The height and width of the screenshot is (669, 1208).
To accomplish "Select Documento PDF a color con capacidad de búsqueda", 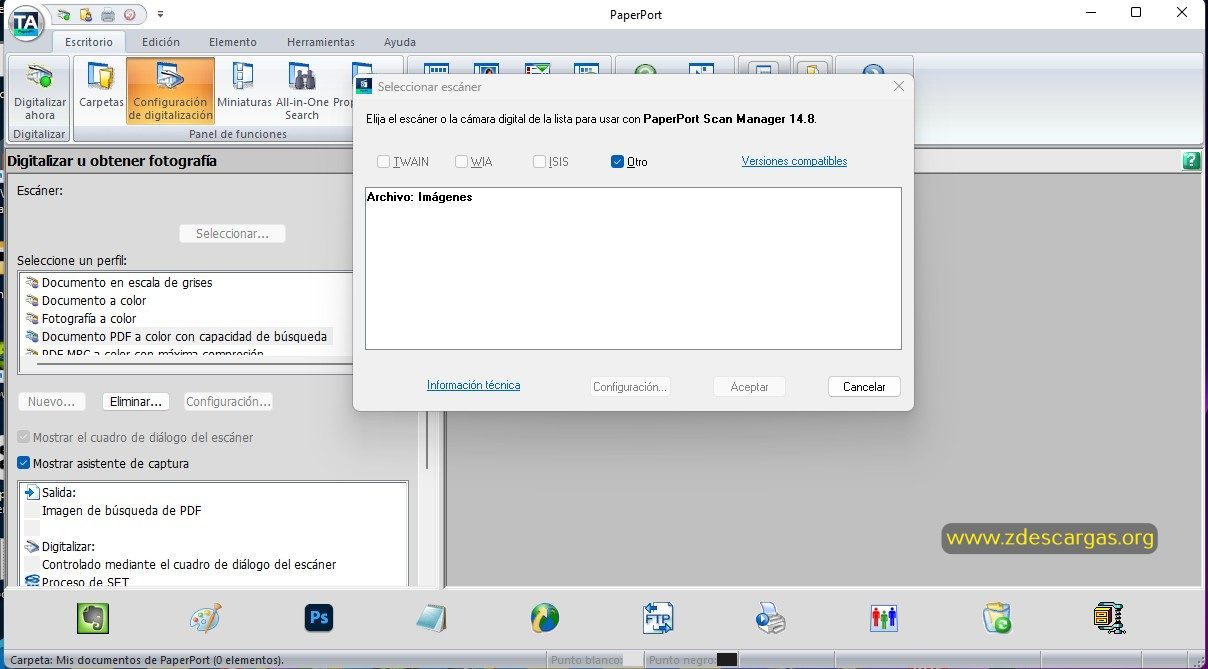I will tap(184, 337).
